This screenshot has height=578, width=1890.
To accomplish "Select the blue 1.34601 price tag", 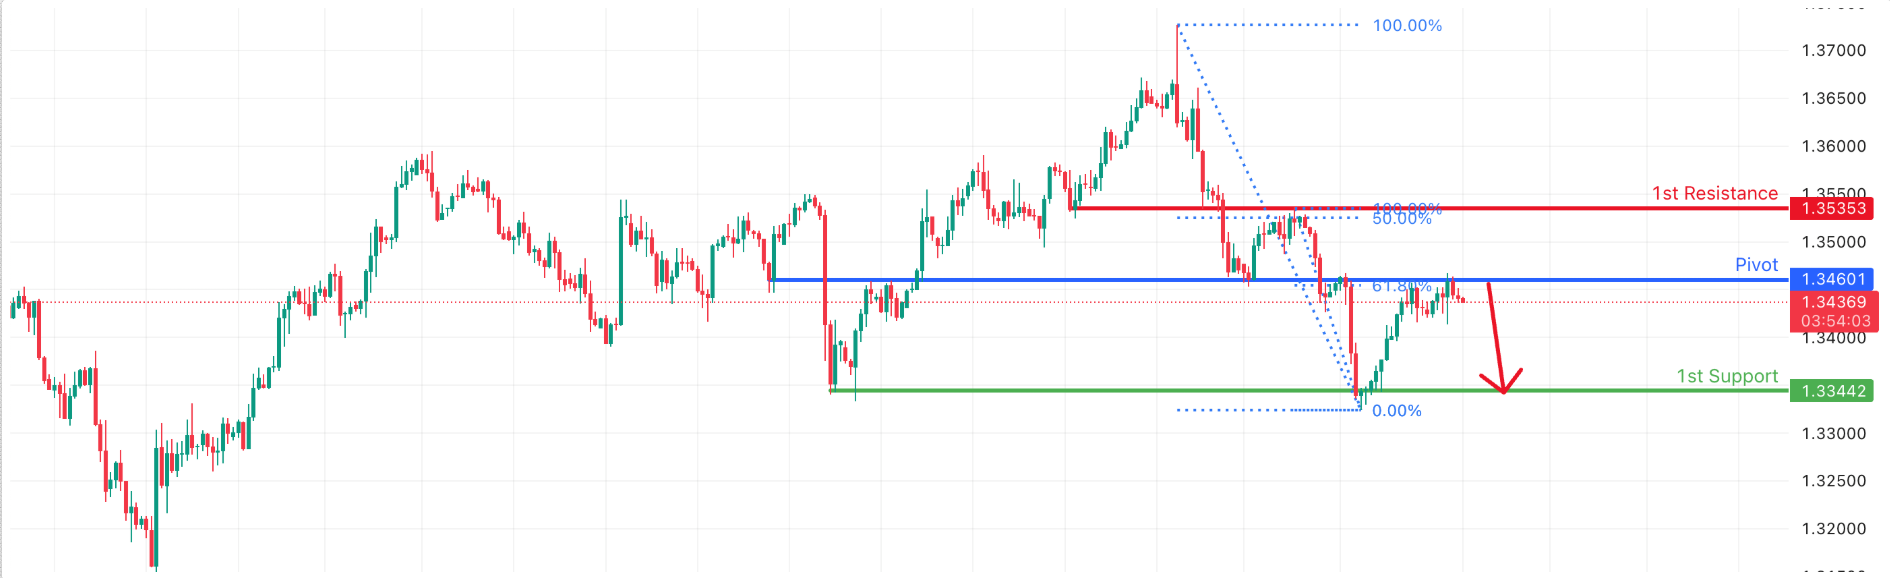I will [x=1833, y=279].
